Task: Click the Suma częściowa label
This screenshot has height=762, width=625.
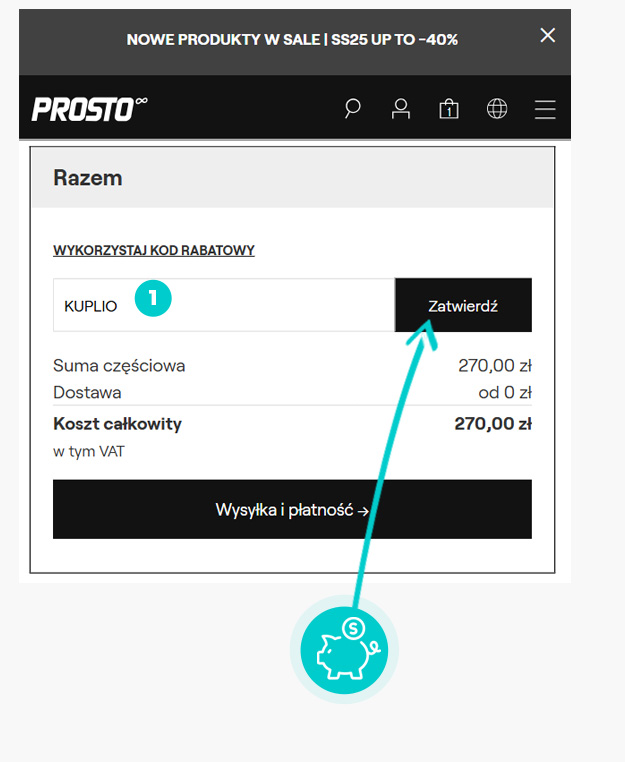Action: (119, 366)
